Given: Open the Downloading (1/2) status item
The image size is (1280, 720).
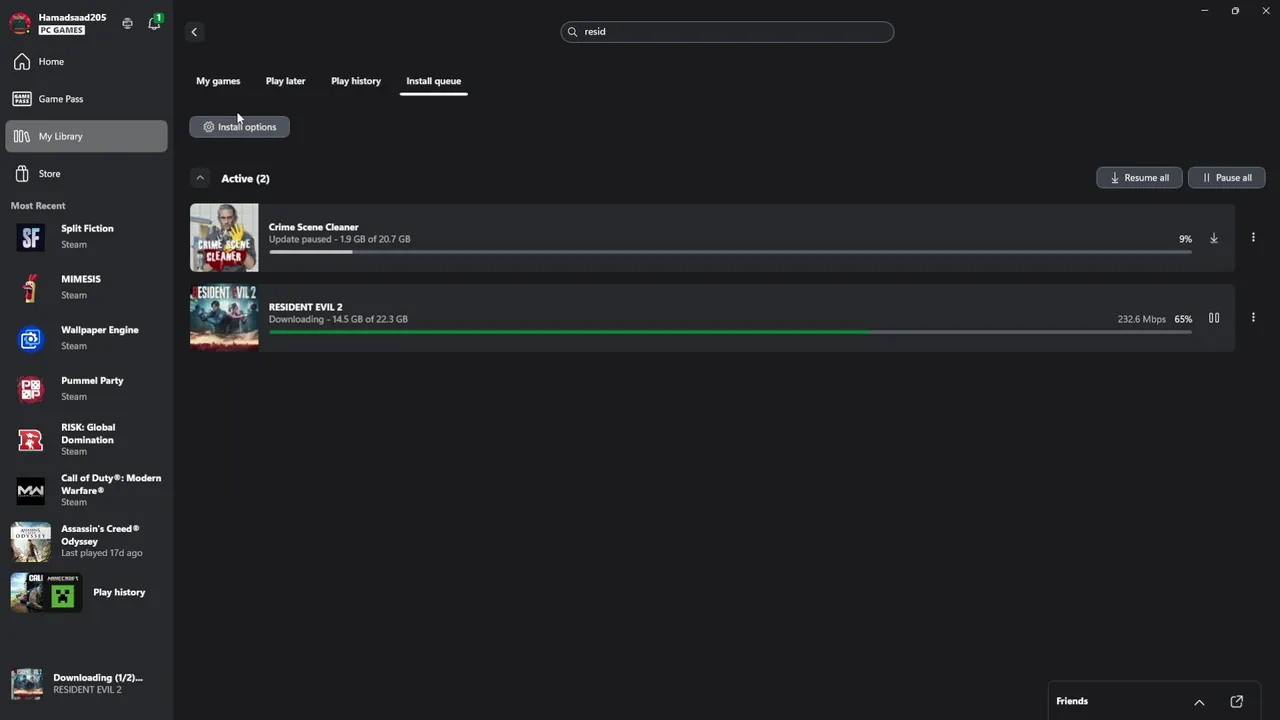Looking at the screenshot, I should tap(86, 684).
